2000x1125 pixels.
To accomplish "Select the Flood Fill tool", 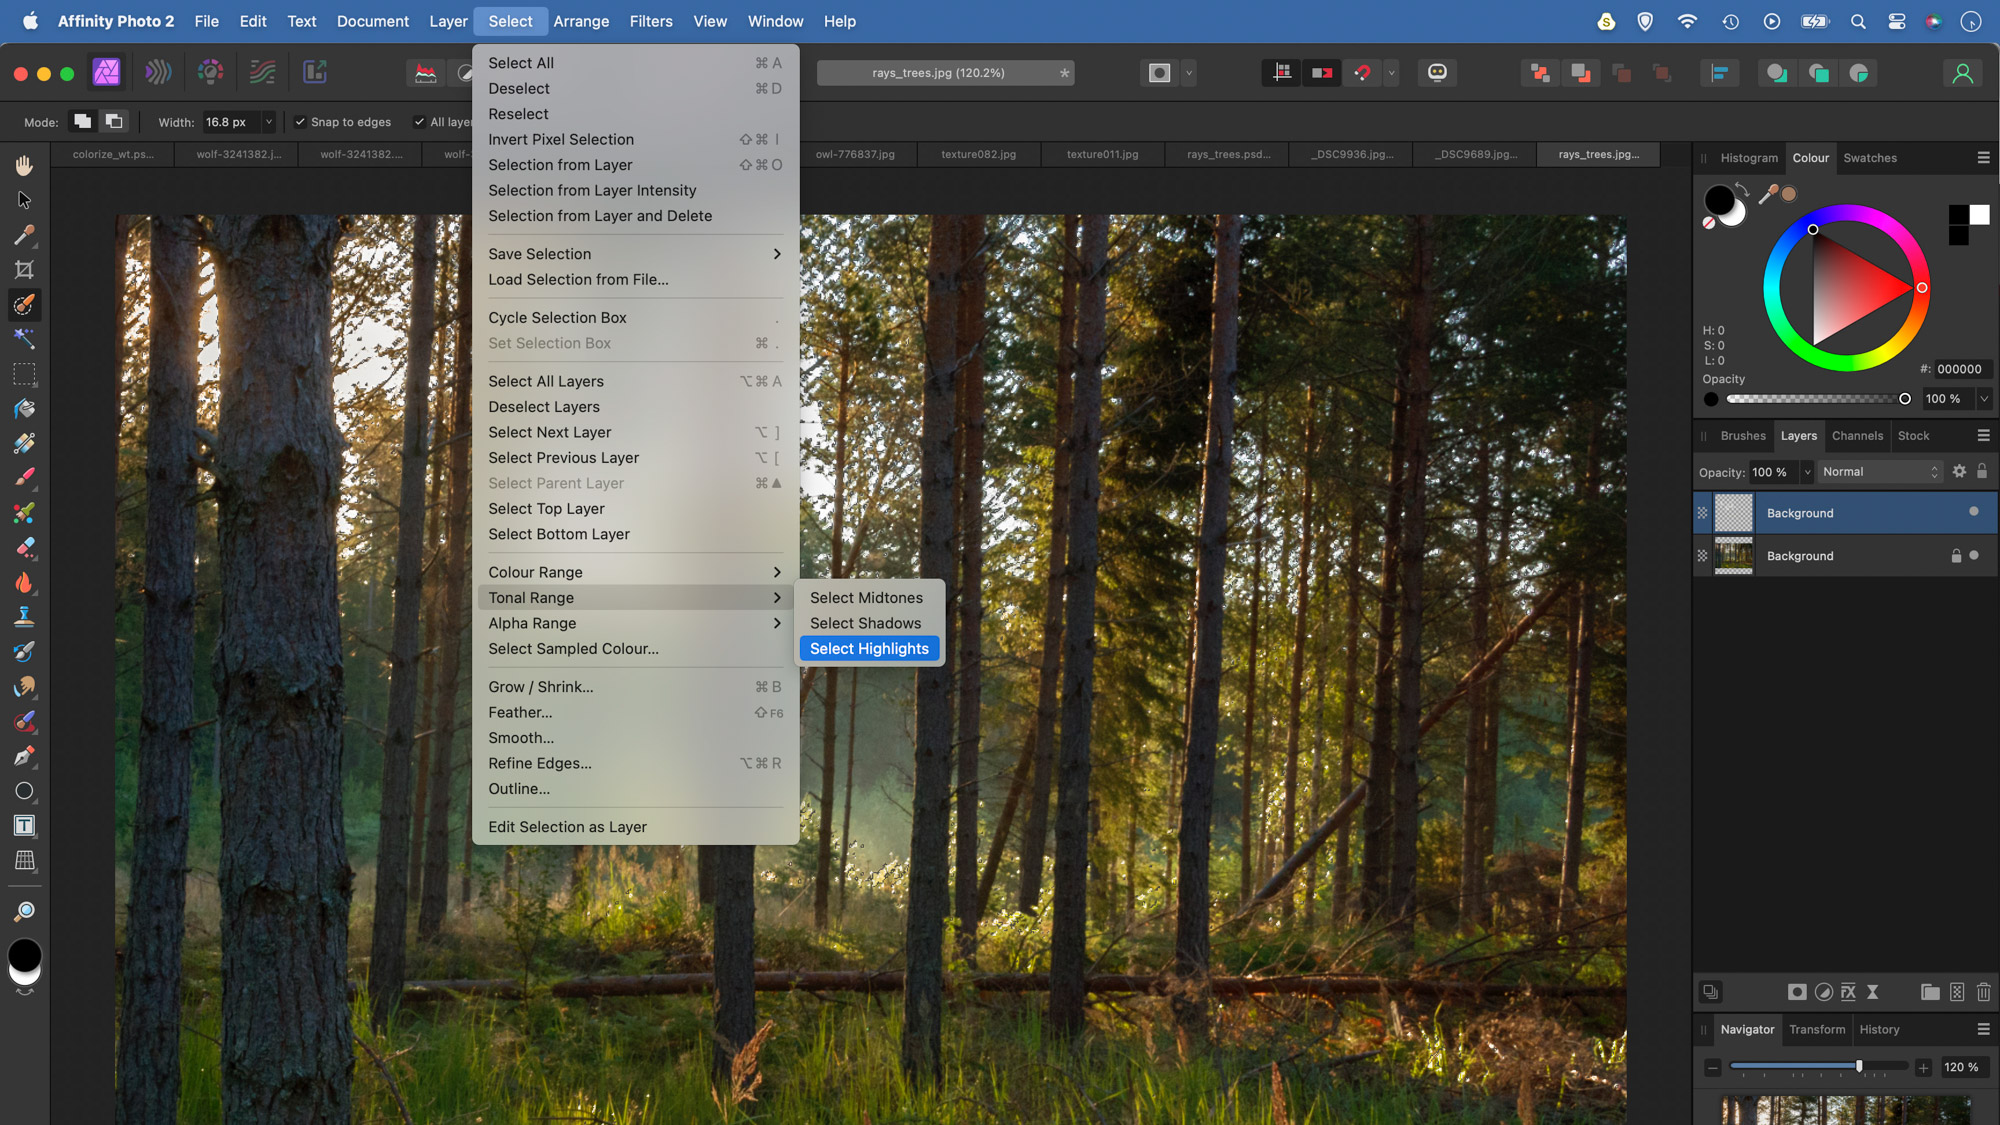I will (24, 409).
